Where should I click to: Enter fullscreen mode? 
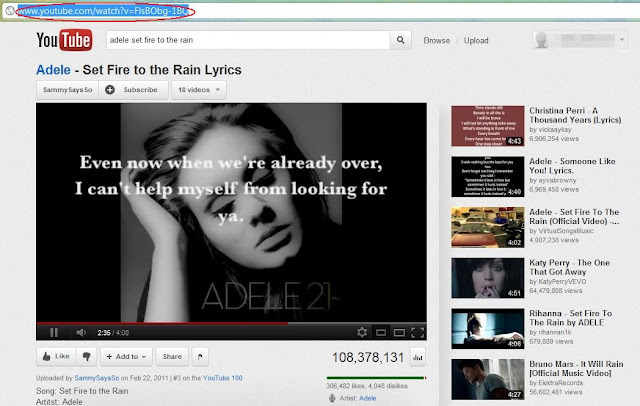click(418, 333)
